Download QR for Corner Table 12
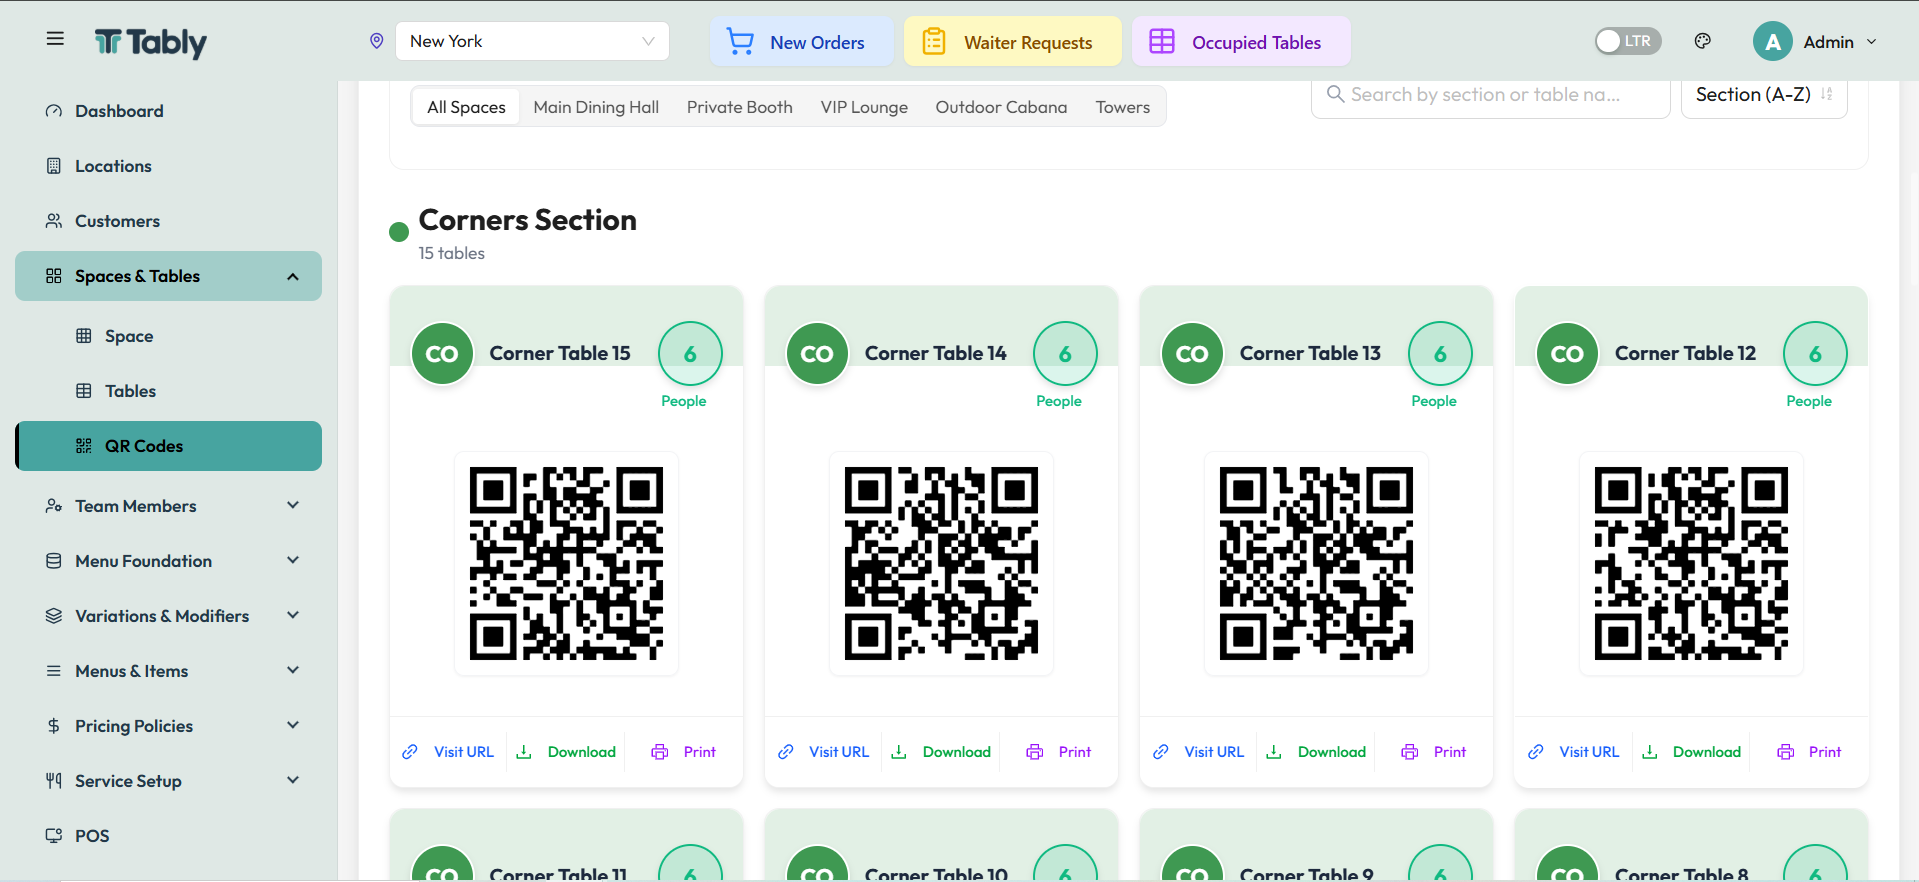 pyautogui.click(x=1691, y=752)
